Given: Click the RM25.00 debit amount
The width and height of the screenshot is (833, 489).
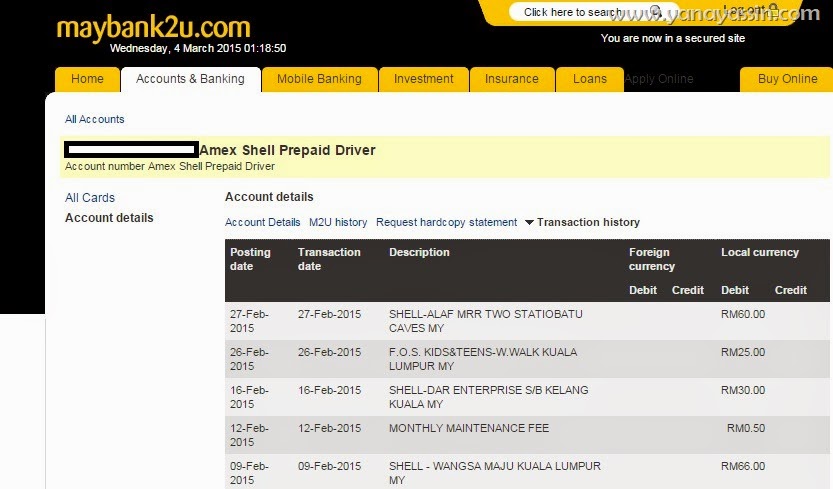Looking at the screenshot, I should [743, 352].
